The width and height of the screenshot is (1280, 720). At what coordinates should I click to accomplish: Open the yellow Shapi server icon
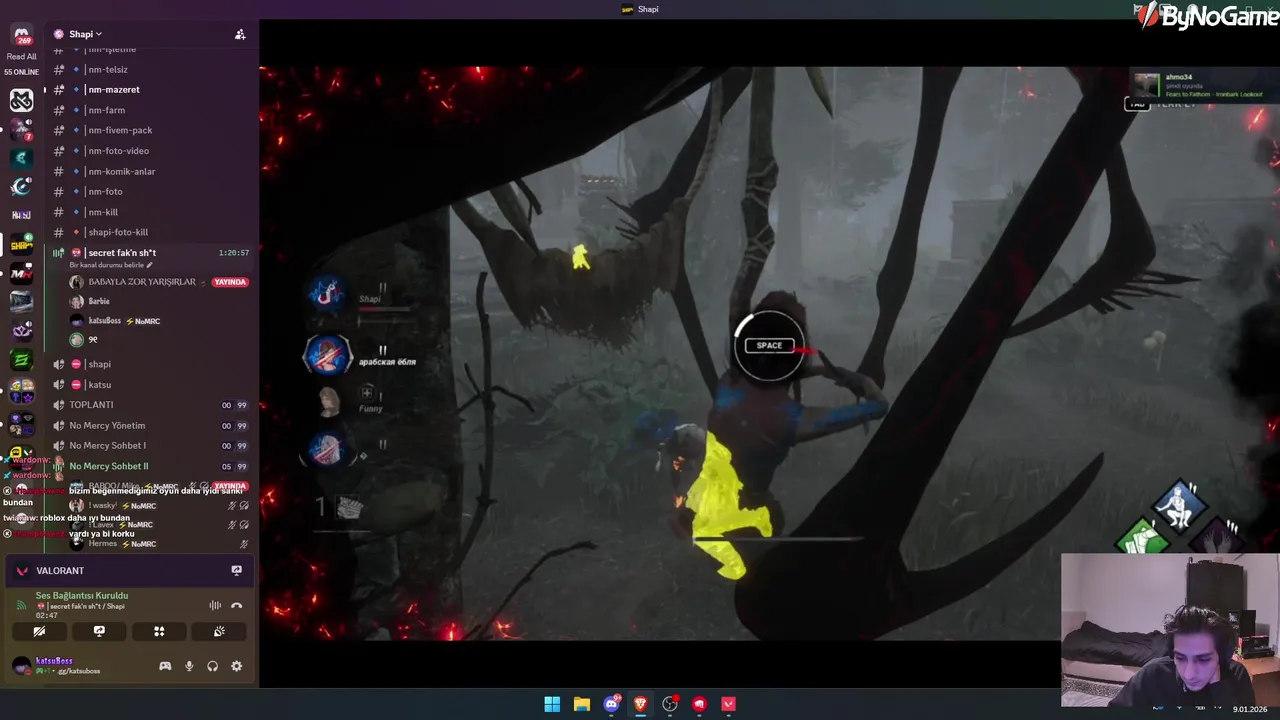(21, 244)
